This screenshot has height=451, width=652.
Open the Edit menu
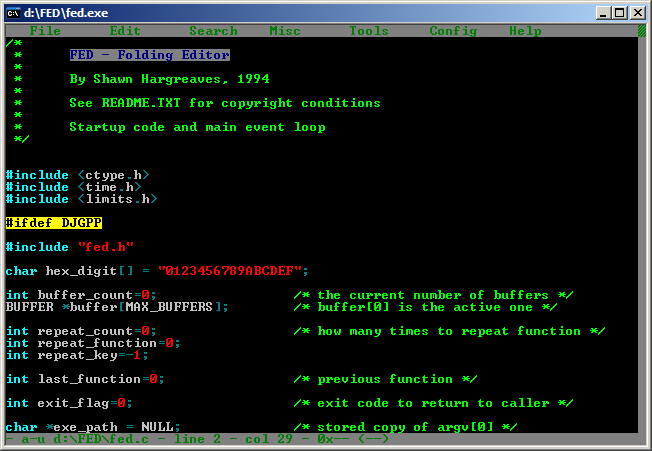(125, 31)
